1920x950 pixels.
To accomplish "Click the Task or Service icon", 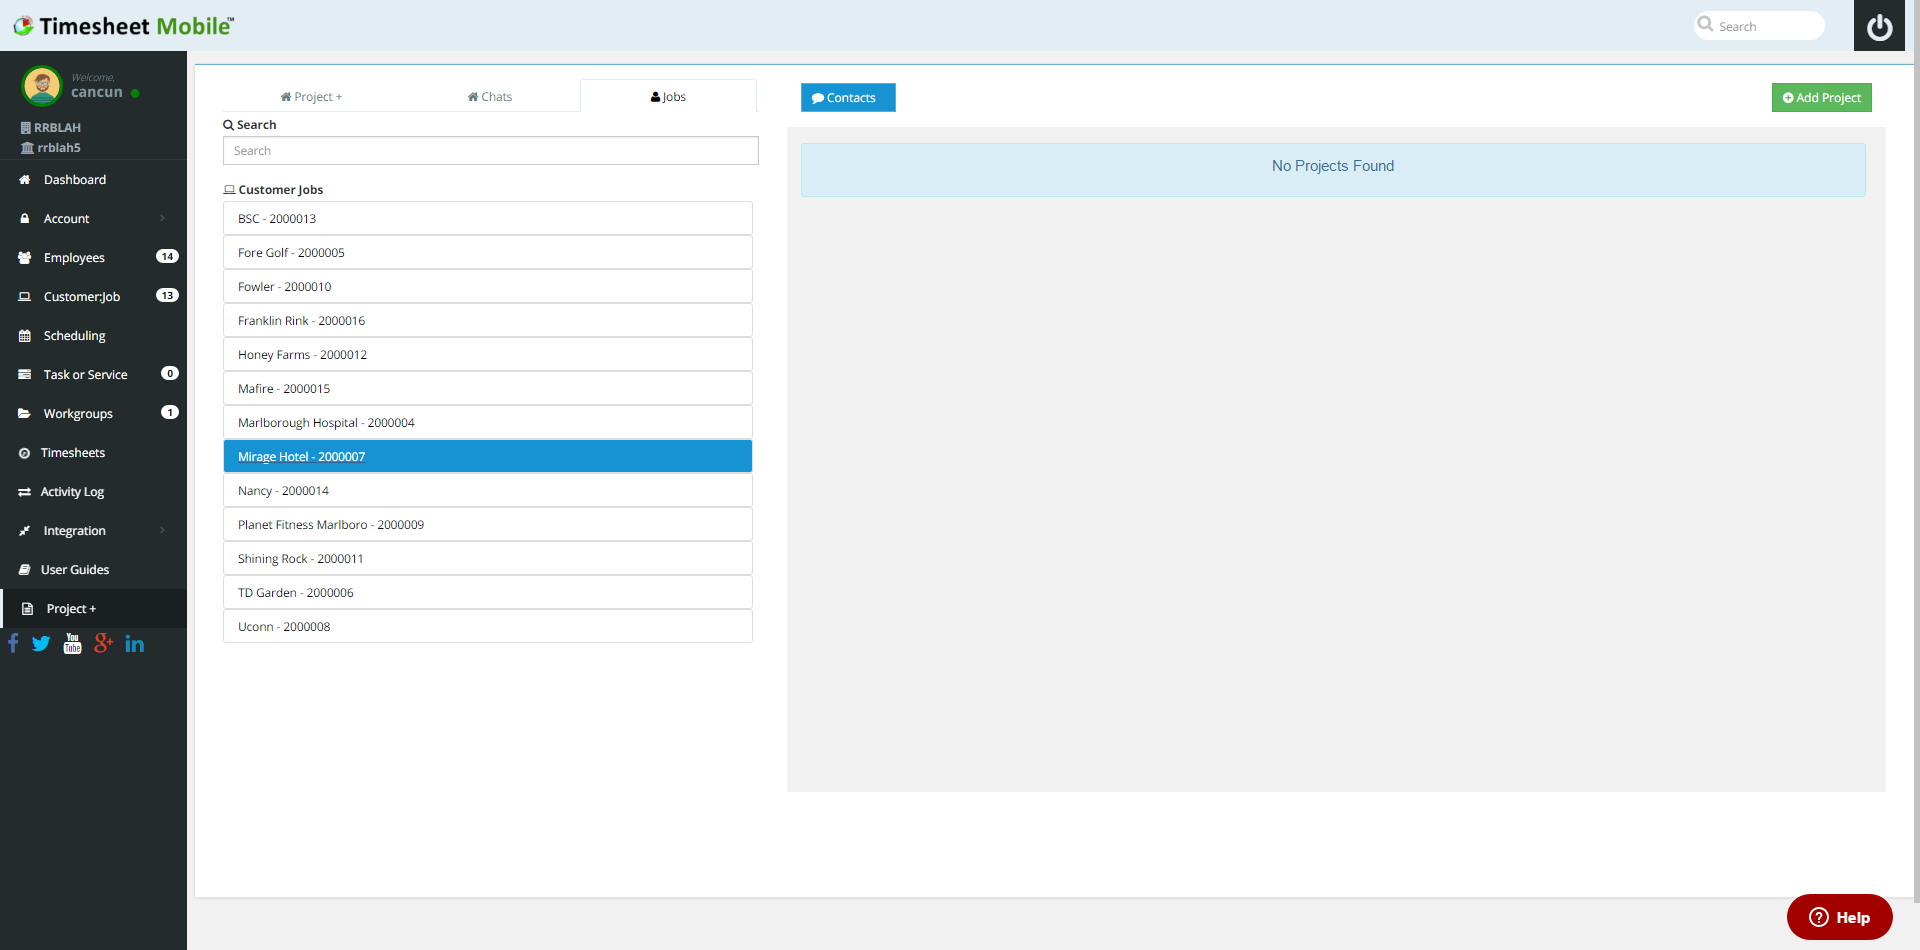I will click(x=25, y=375).
